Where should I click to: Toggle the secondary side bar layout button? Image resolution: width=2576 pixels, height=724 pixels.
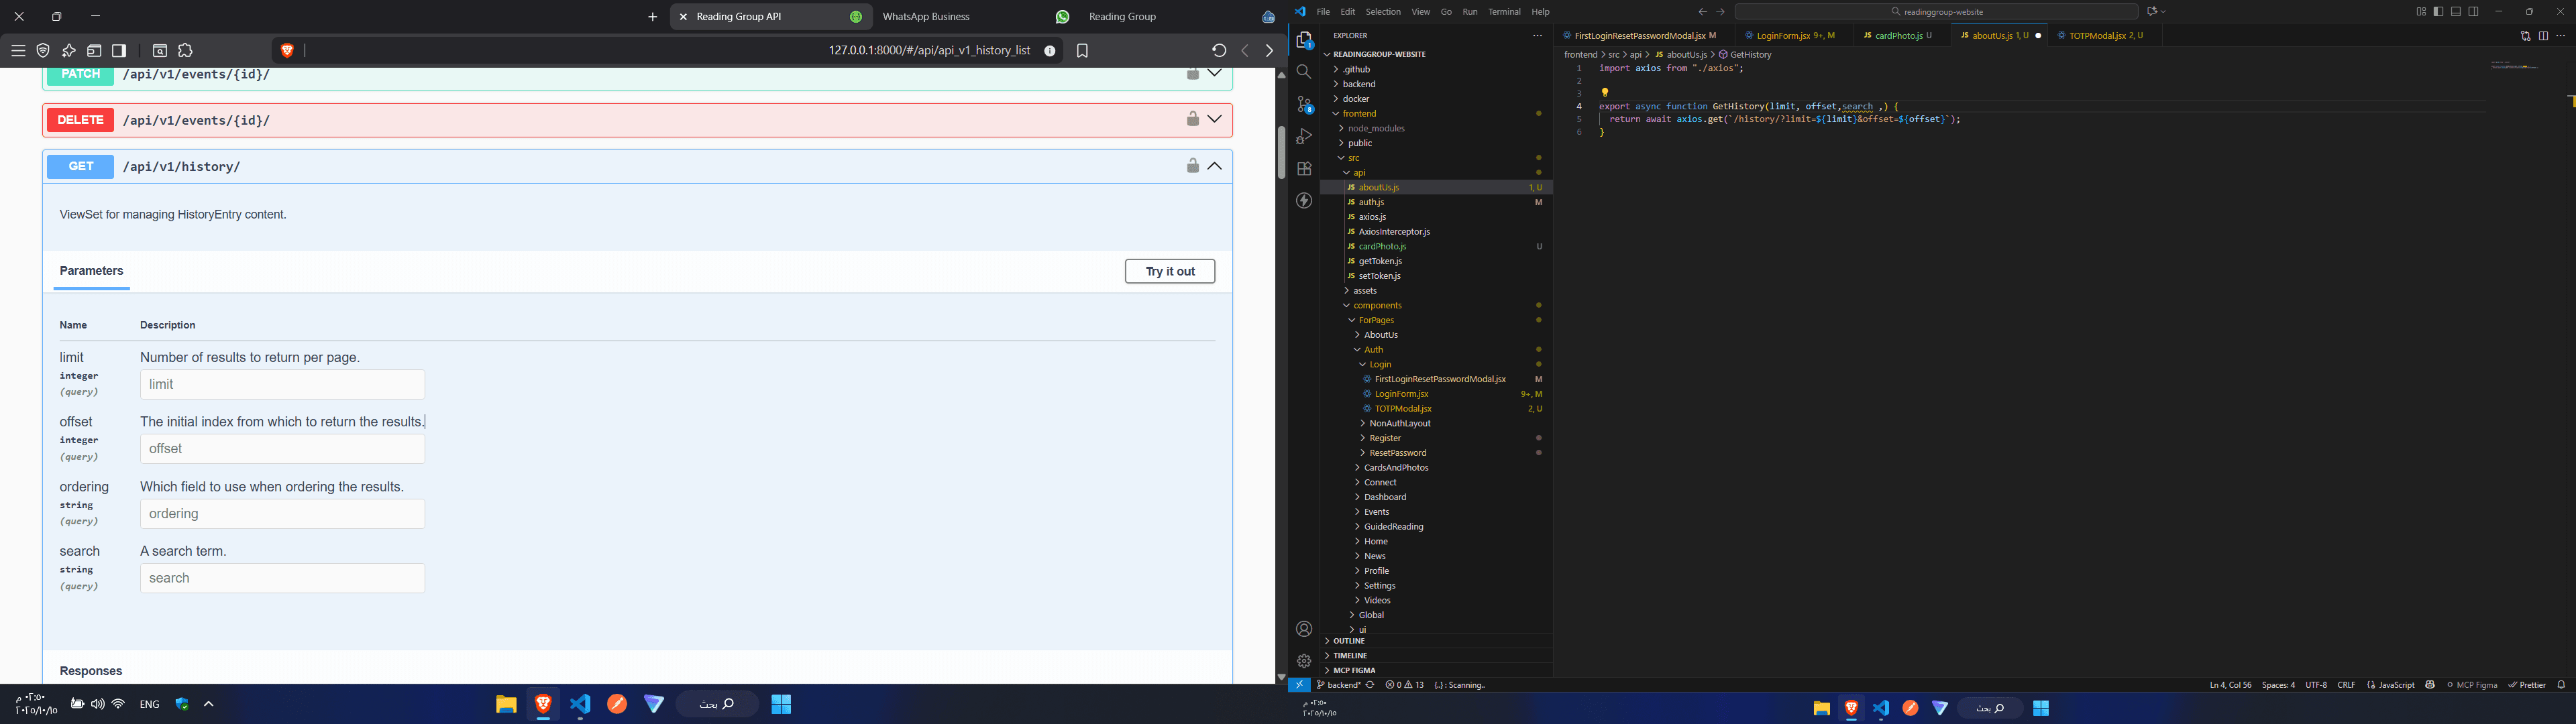tap(2474, 12)
